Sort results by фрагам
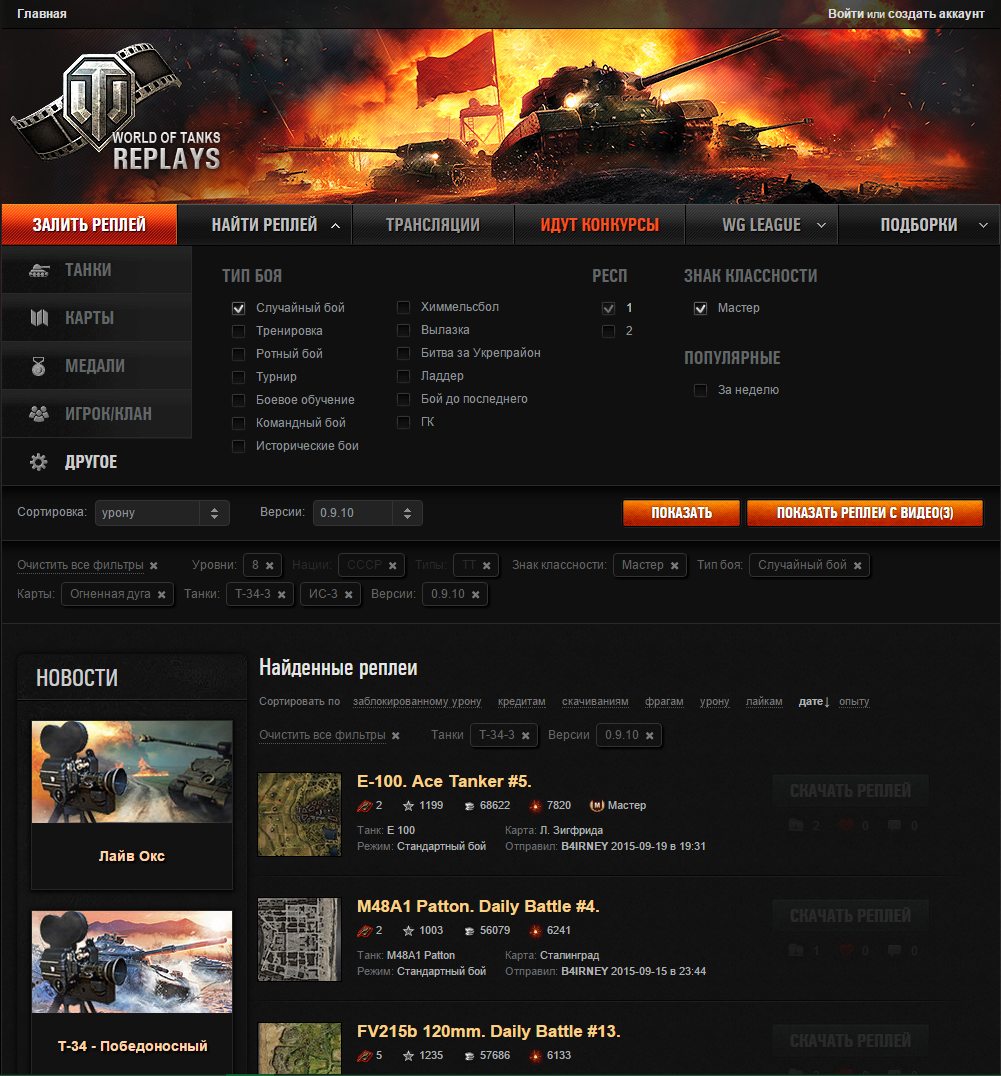1001x1076 pixels. point(664,701)
